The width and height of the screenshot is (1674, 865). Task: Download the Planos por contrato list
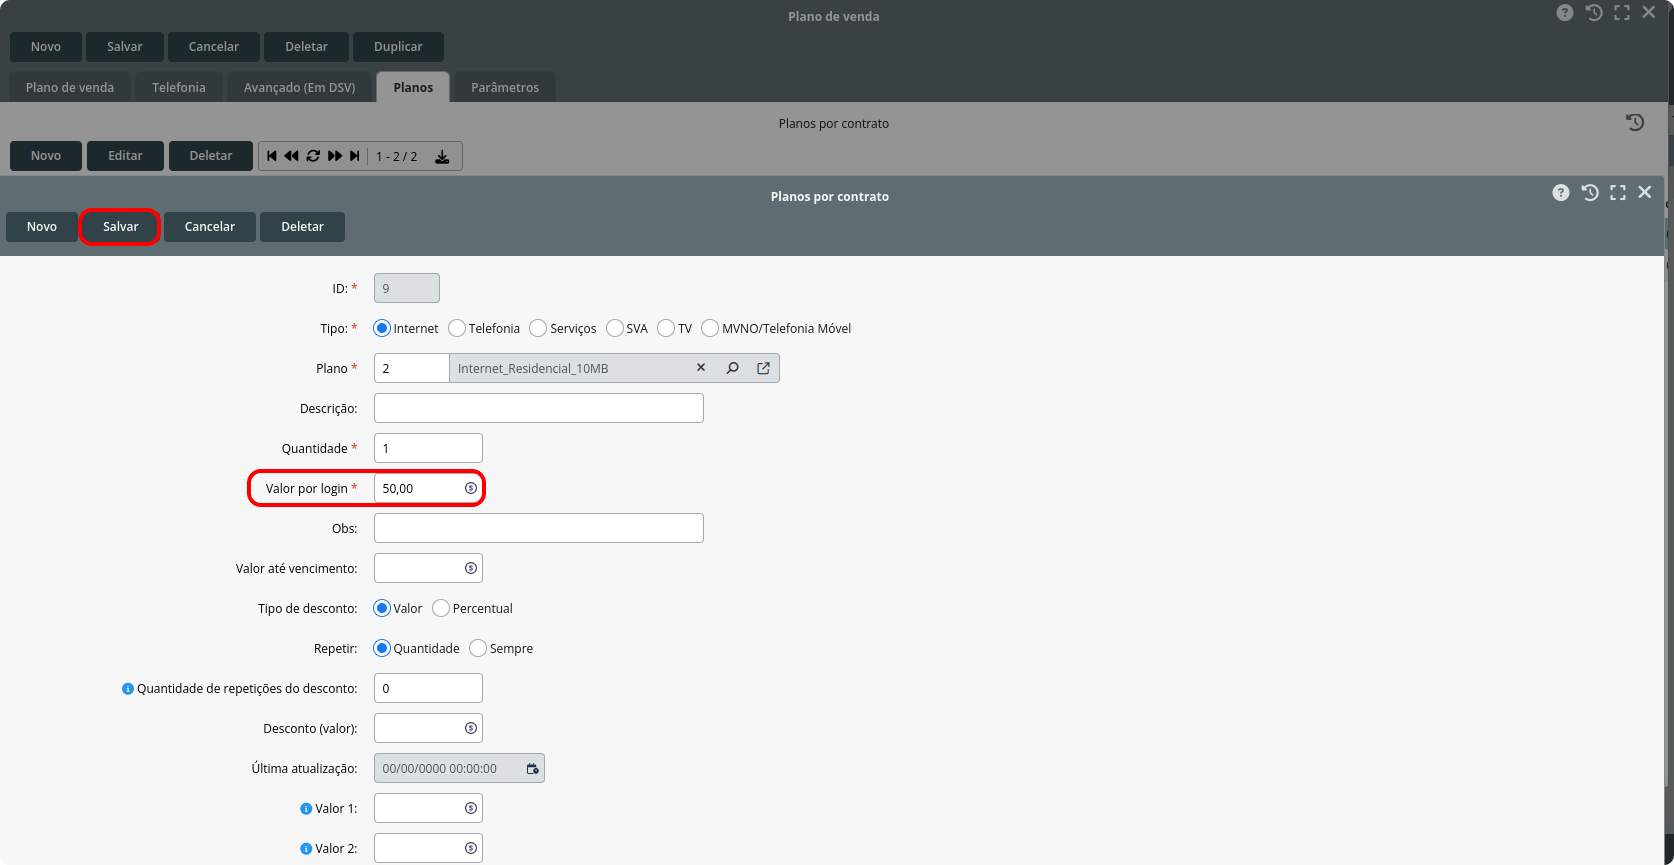click(442, 157)
